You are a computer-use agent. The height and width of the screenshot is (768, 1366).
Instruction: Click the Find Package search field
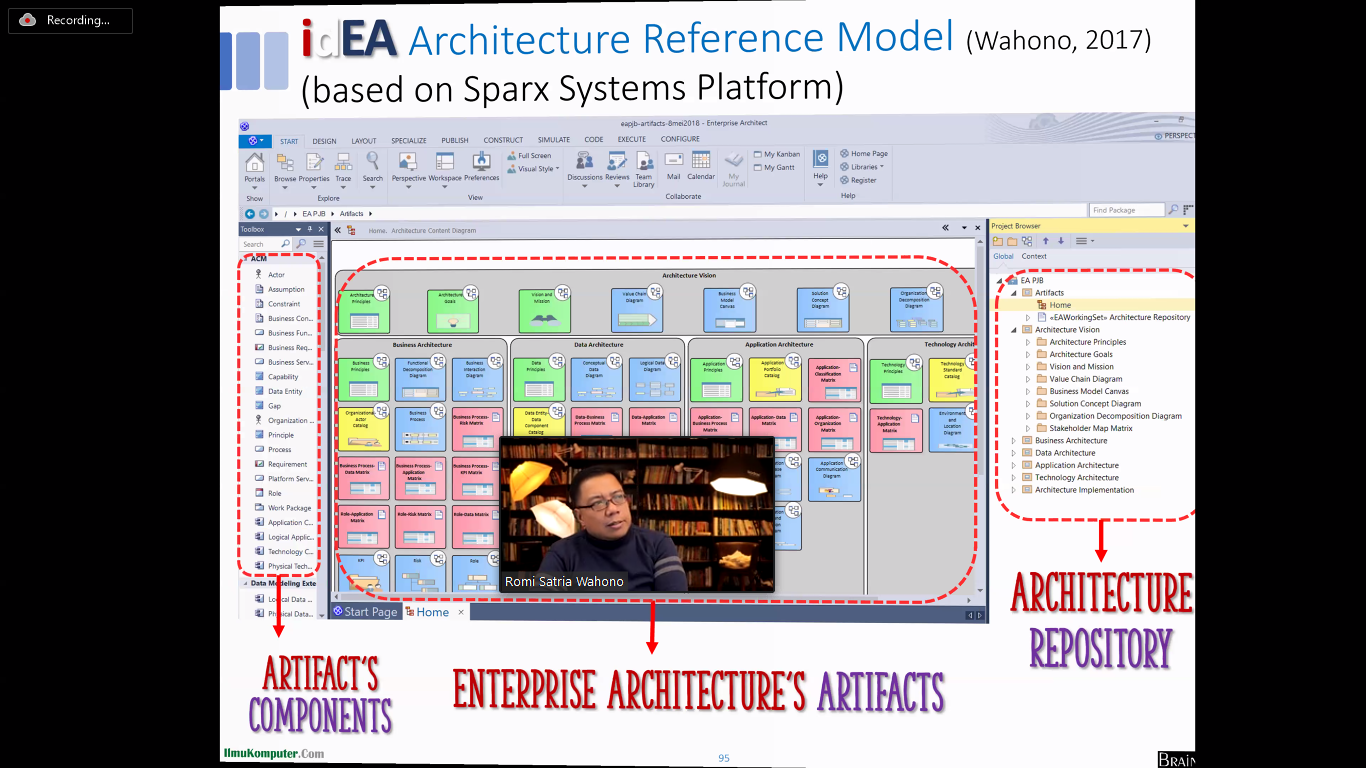point(1125,210)
